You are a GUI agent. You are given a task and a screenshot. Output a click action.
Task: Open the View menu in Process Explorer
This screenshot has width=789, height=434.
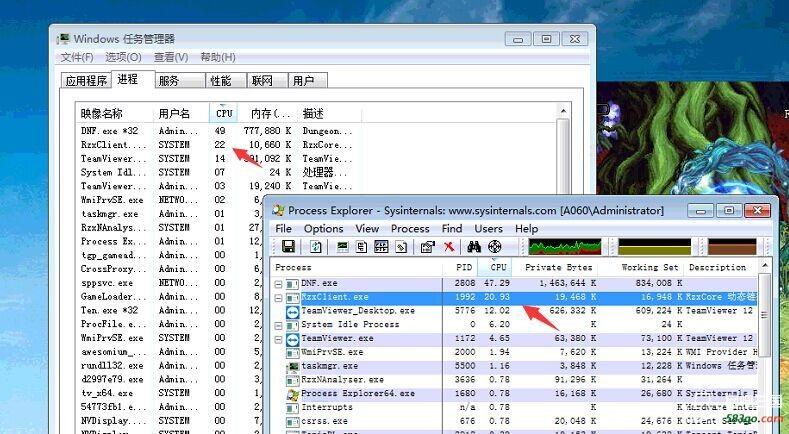coord(367,229)
